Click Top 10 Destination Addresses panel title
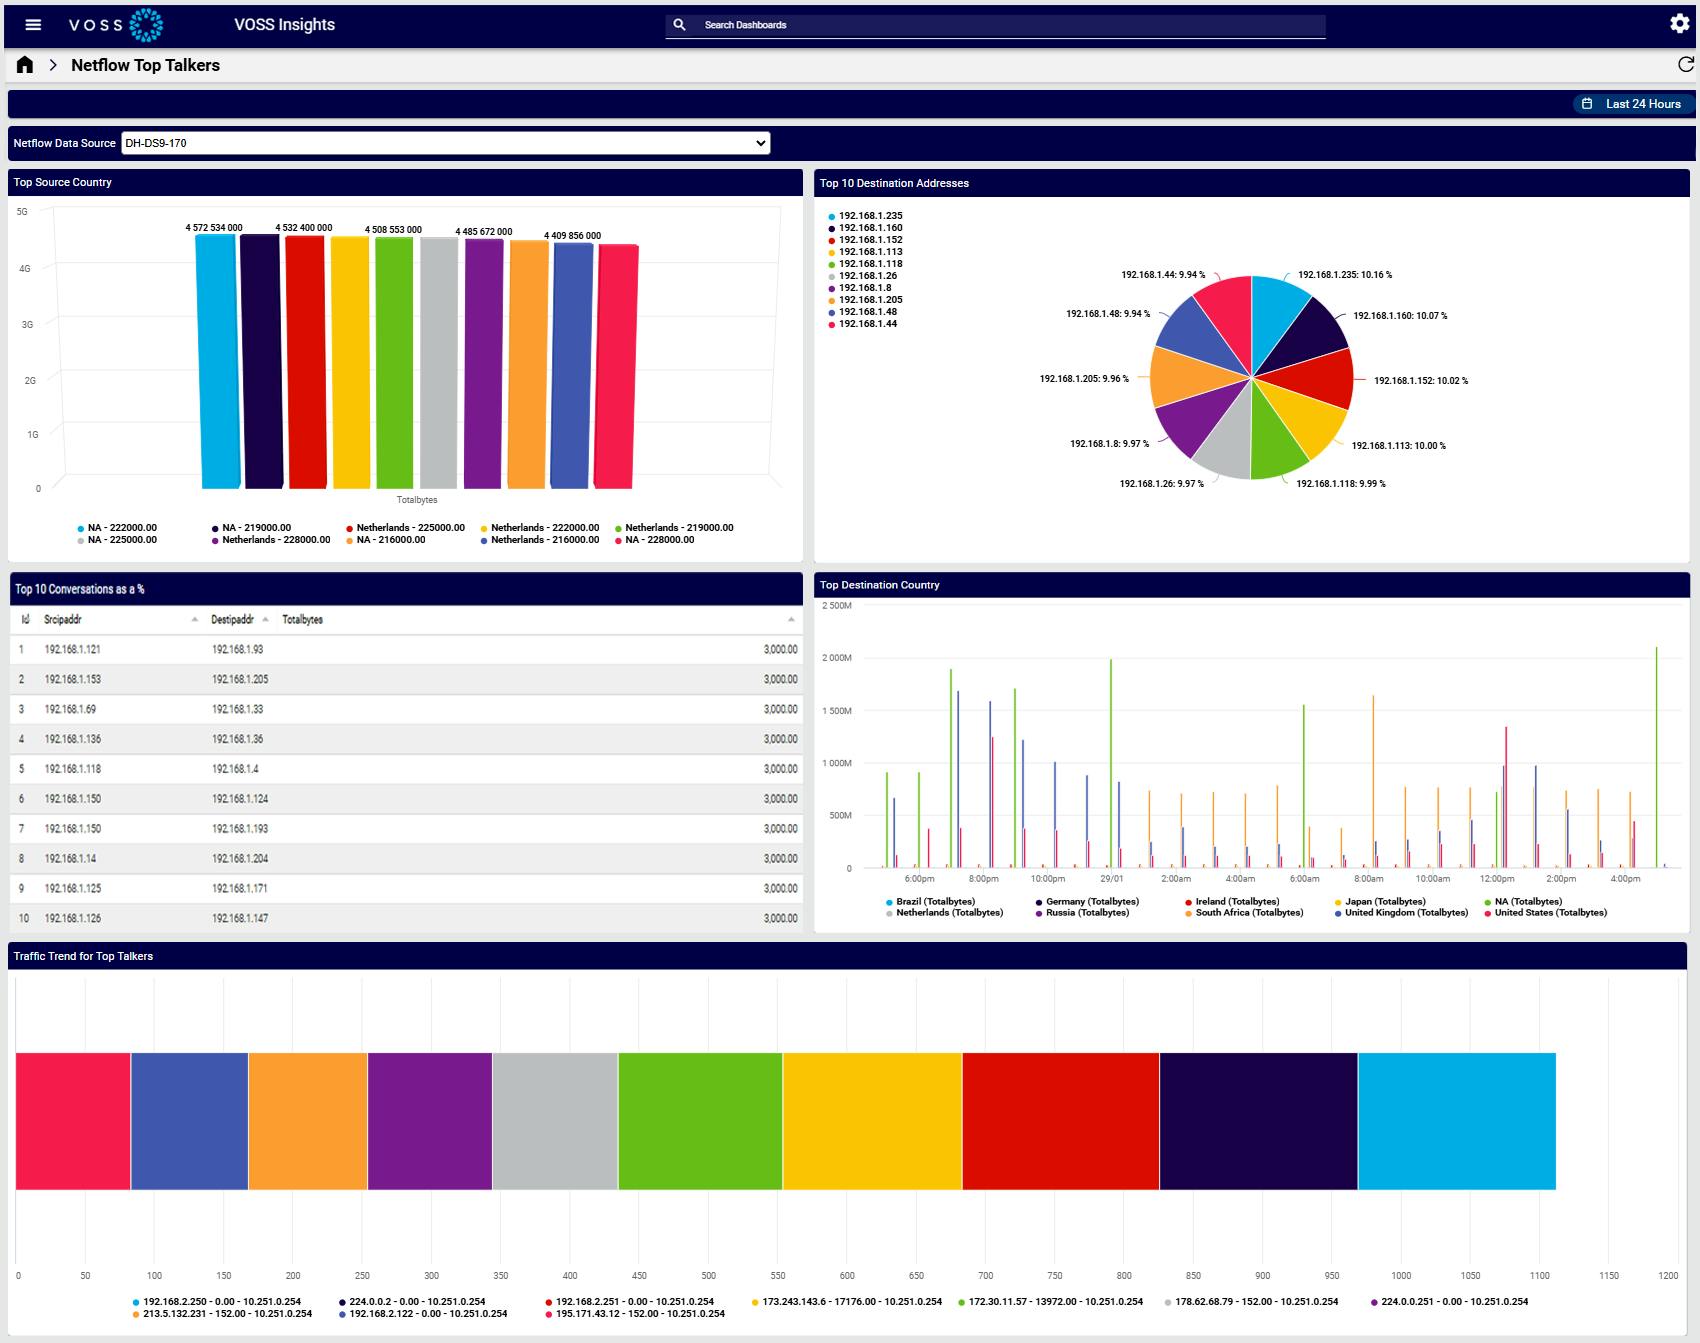Screen dimensions: 1700x1343 (894, 184)
